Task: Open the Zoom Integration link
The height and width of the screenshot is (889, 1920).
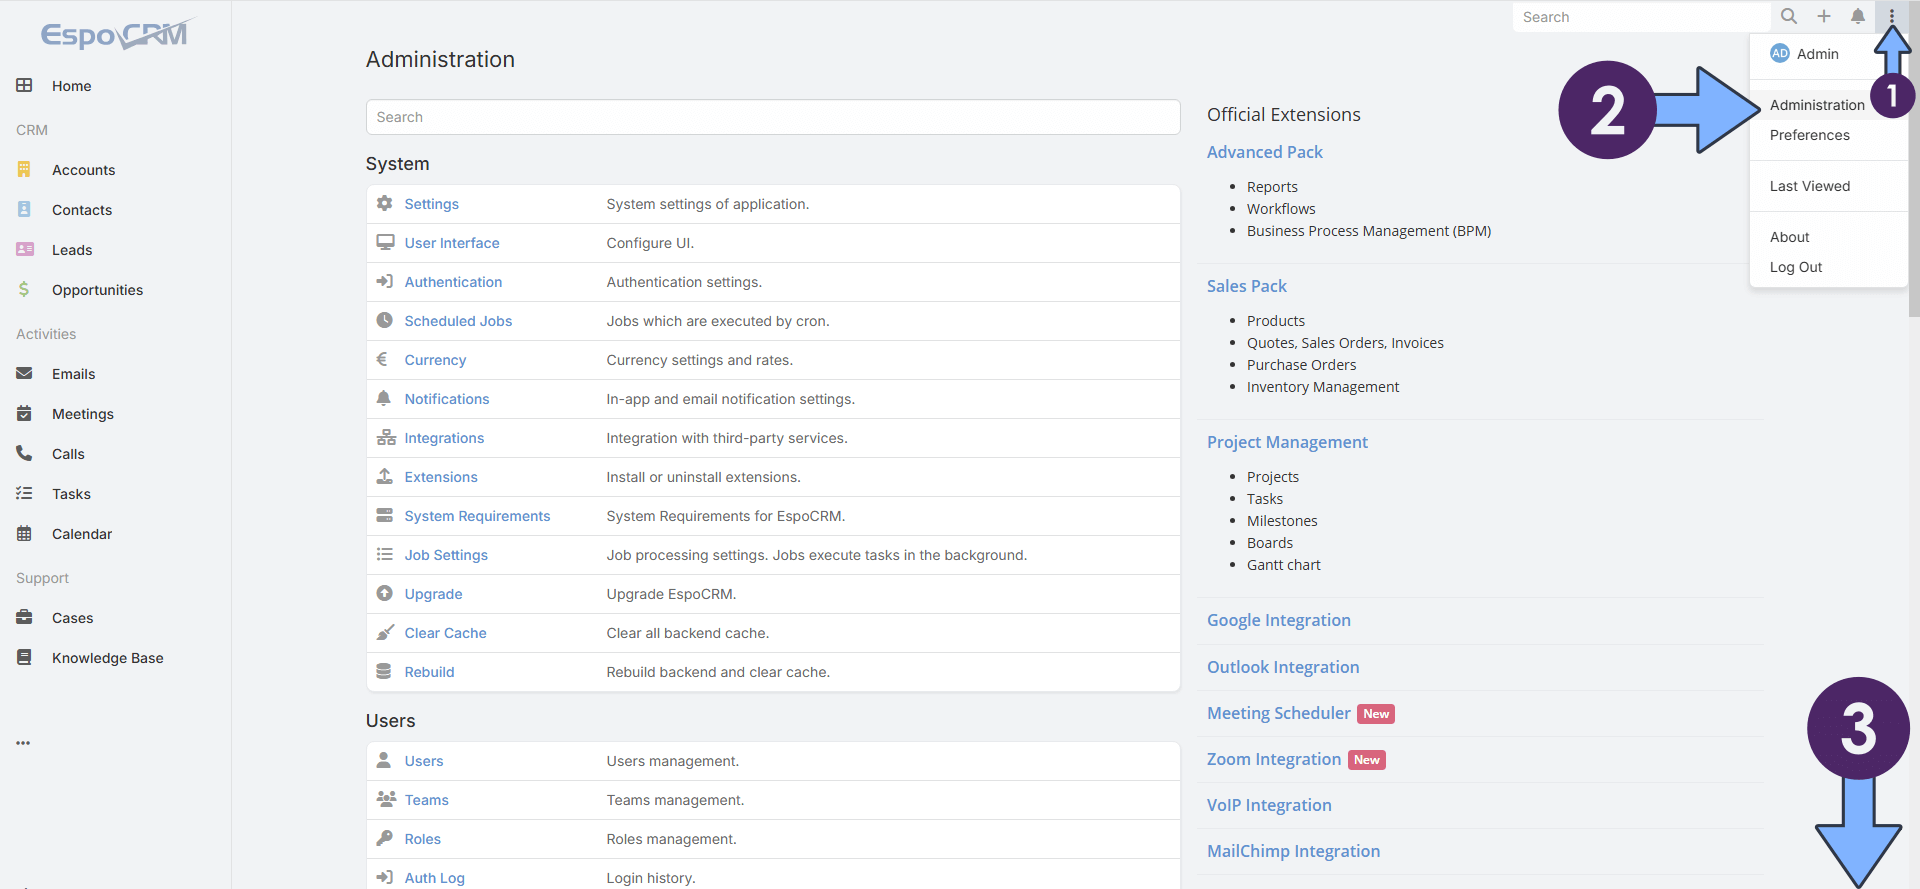Action: pos(1274,759)
